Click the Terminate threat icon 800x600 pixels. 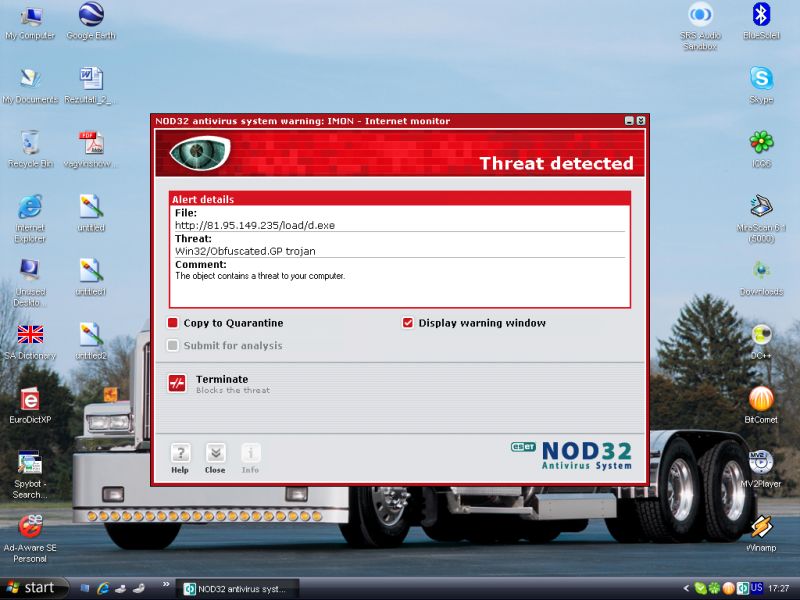tap(177, 383)
